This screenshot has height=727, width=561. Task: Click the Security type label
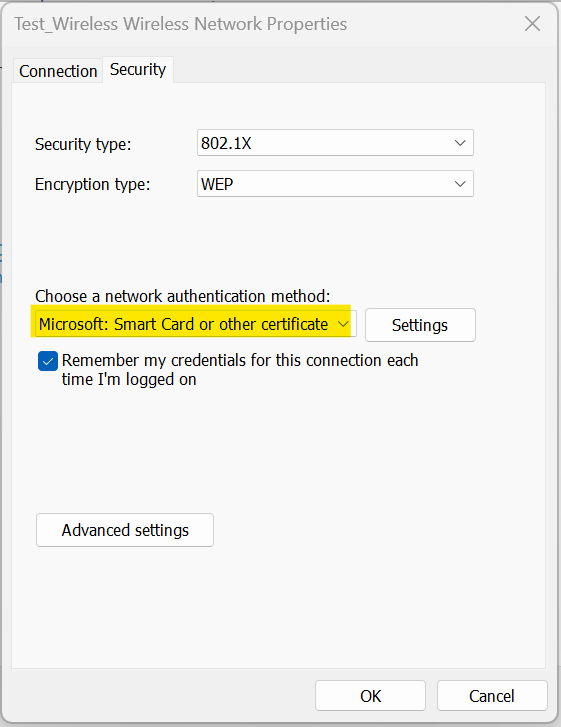(83, 144)
